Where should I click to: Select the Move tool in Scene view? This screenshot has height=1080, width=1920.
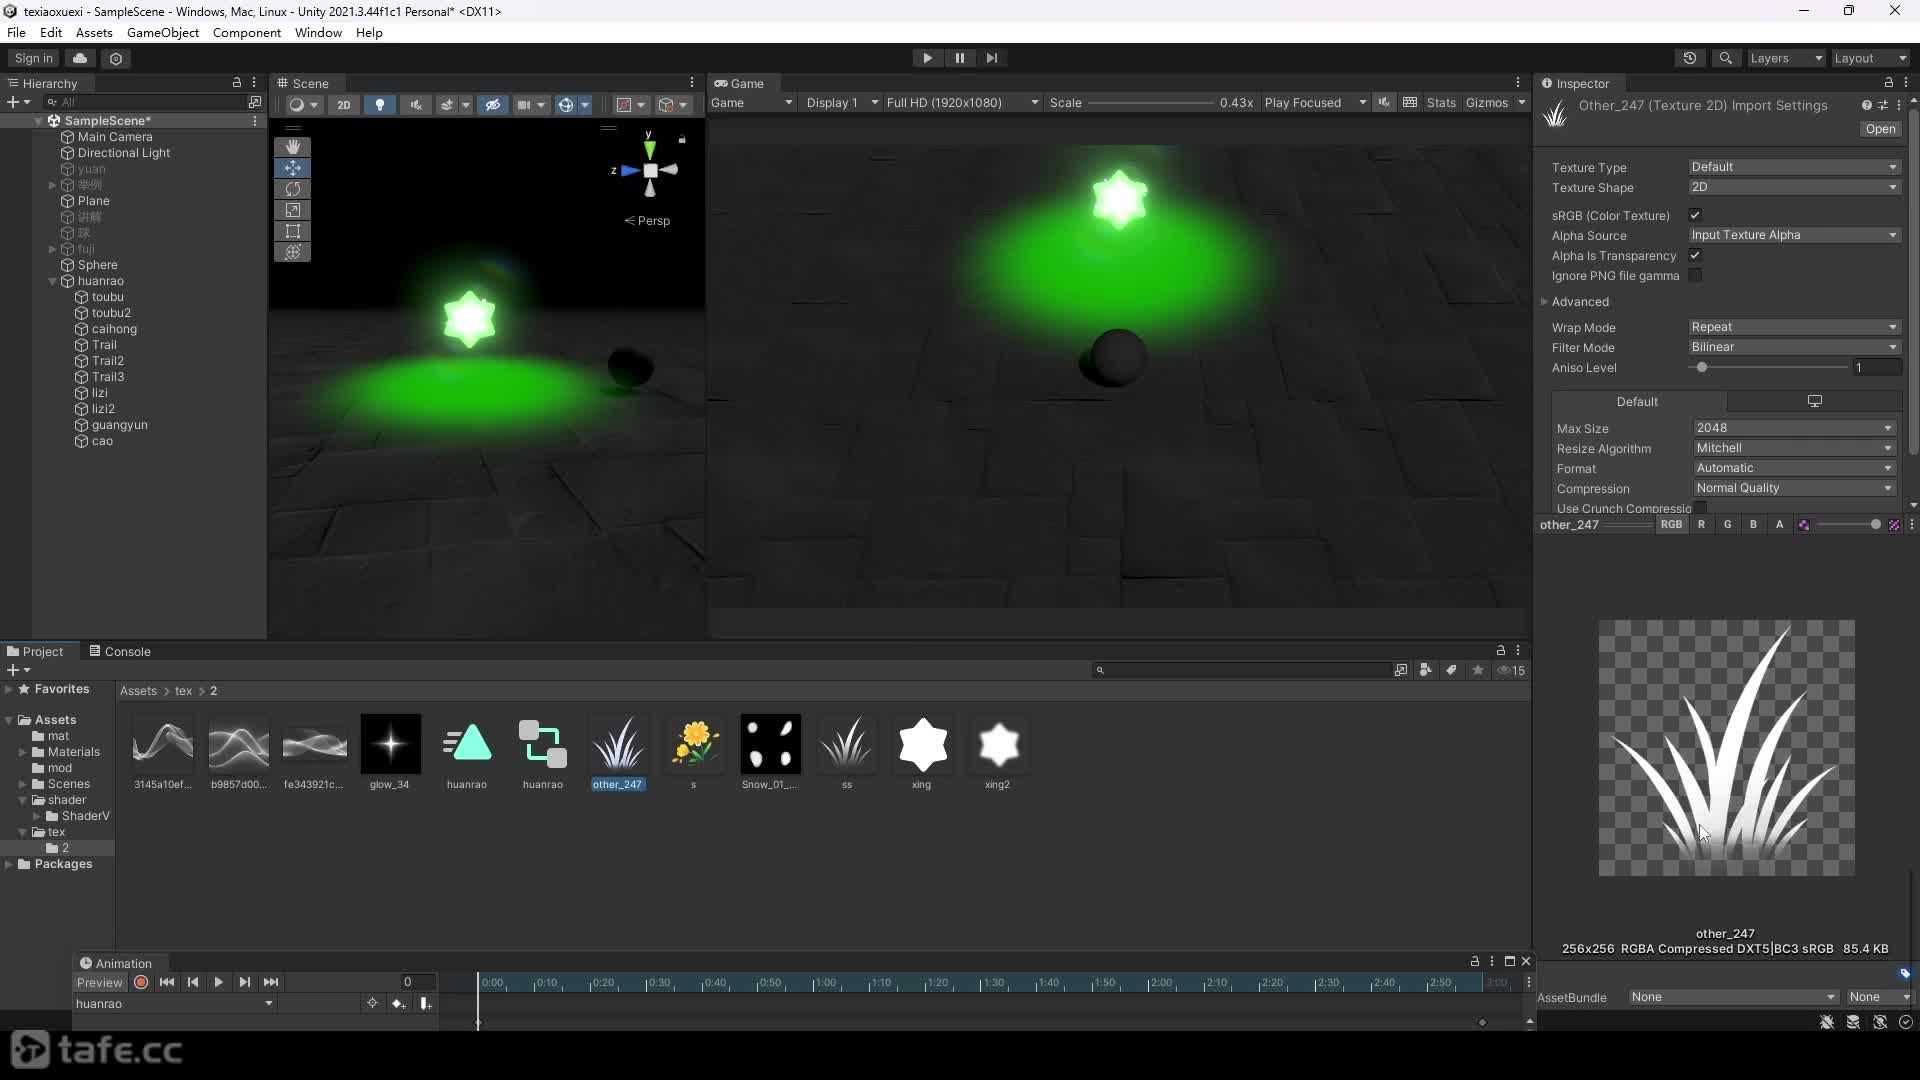pos(292,167)
